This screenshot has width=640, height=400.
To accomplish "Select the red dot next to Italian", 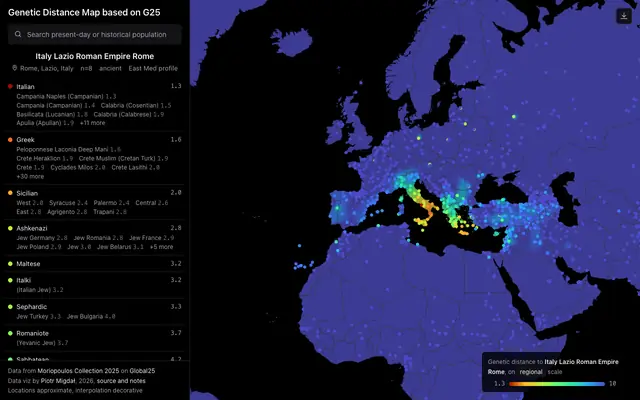I will click(x=10, y=87).
